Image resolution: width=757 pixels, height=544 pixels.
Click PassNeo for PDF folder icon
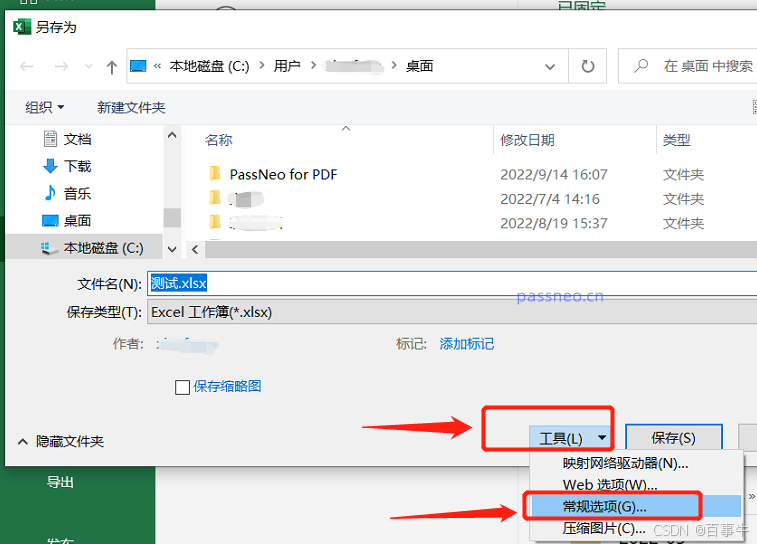(215, 173)
